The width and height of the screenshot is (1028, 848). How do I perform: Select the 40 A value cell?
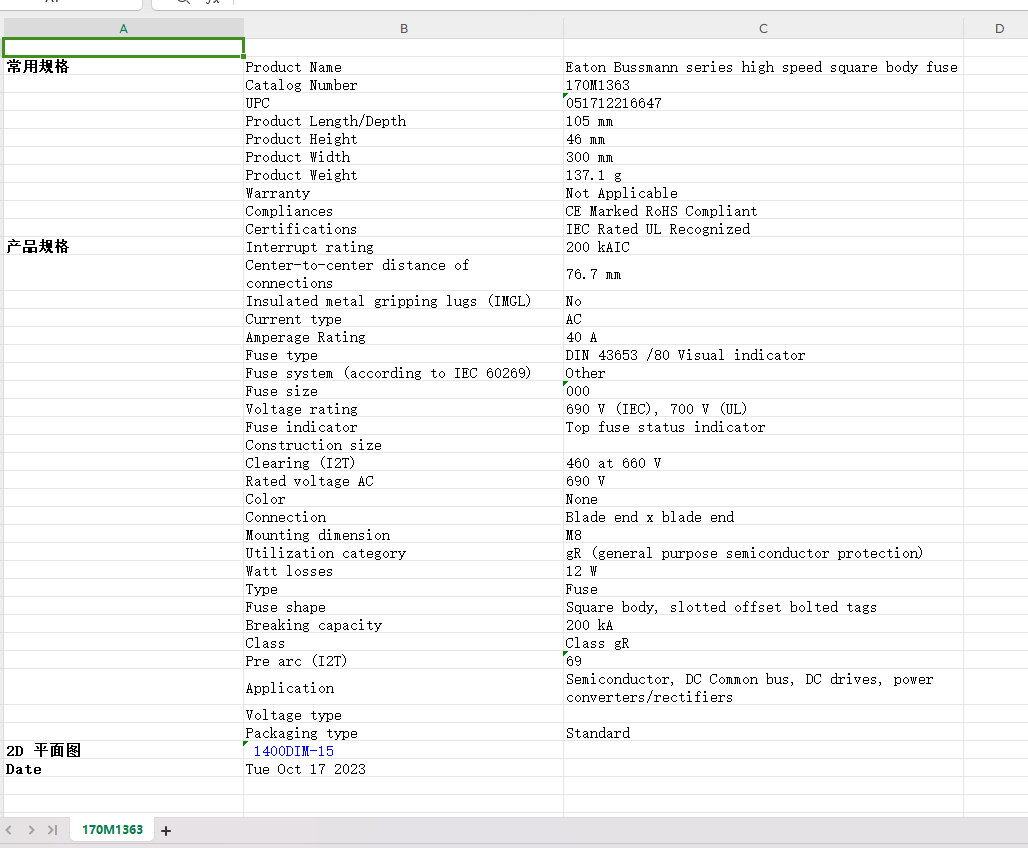pos(763,336)
